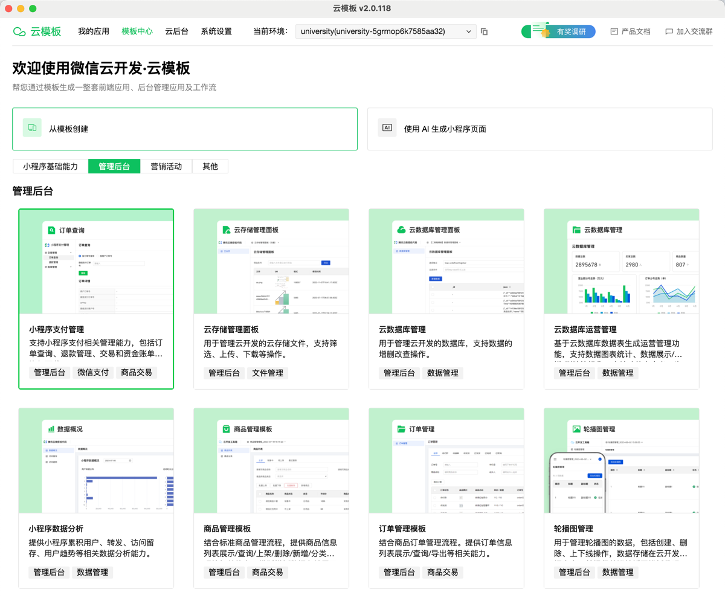Click the 云存储管理面板 file icon in preview
Screen dimensions: 726x596
(226, 230)
